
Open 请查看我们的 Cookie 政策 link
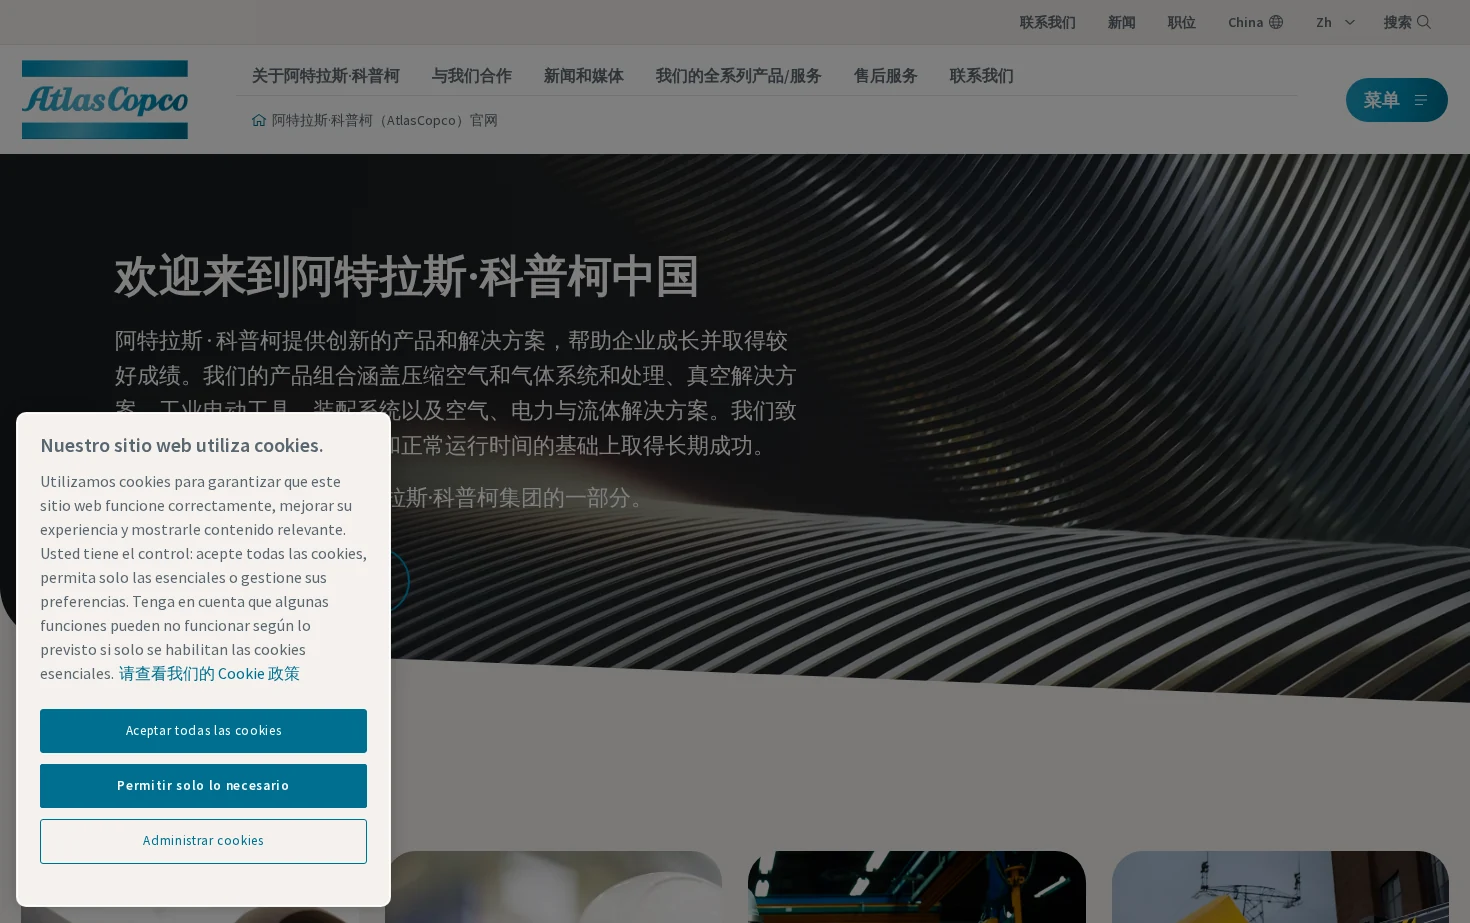[209, 674]
